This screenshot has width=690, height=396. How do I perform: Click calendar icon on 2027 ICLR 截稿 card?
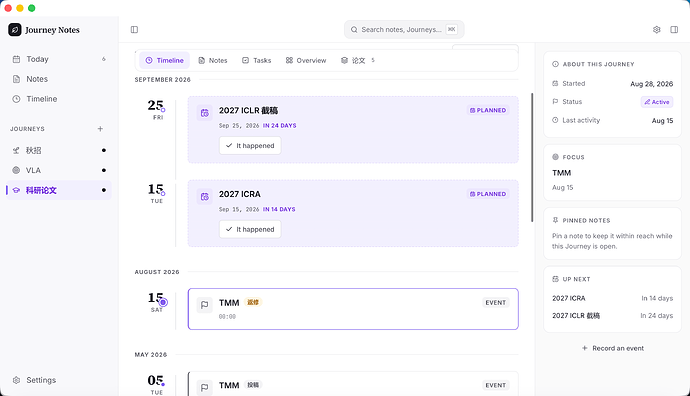click(205, 113)
